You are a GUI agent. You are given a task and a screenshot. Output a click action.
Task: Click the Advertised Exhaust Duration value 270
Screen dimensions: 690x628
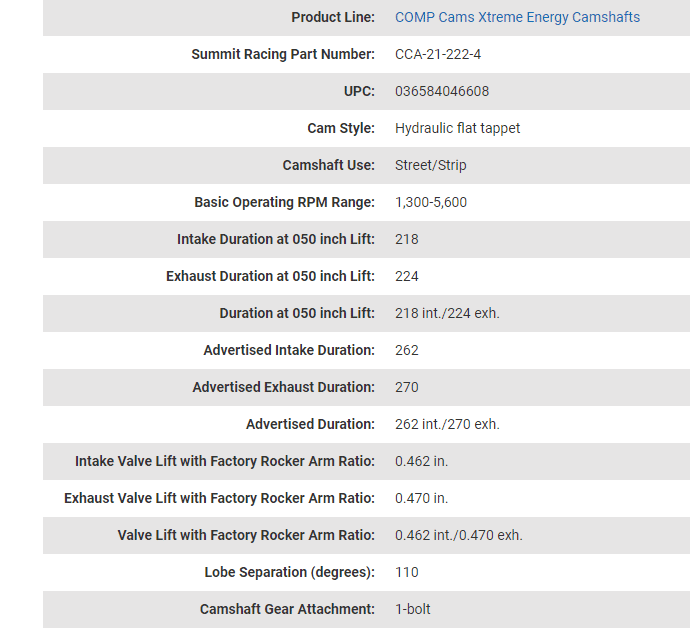click(x=407, y=387)
